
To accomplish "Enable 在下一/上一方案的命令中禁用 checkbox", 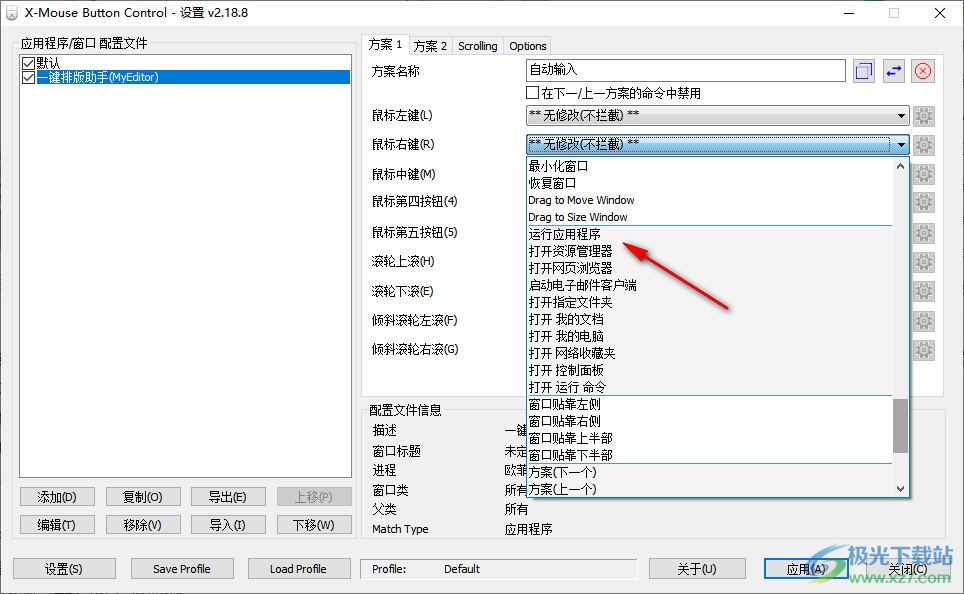I will coord(533,93).
